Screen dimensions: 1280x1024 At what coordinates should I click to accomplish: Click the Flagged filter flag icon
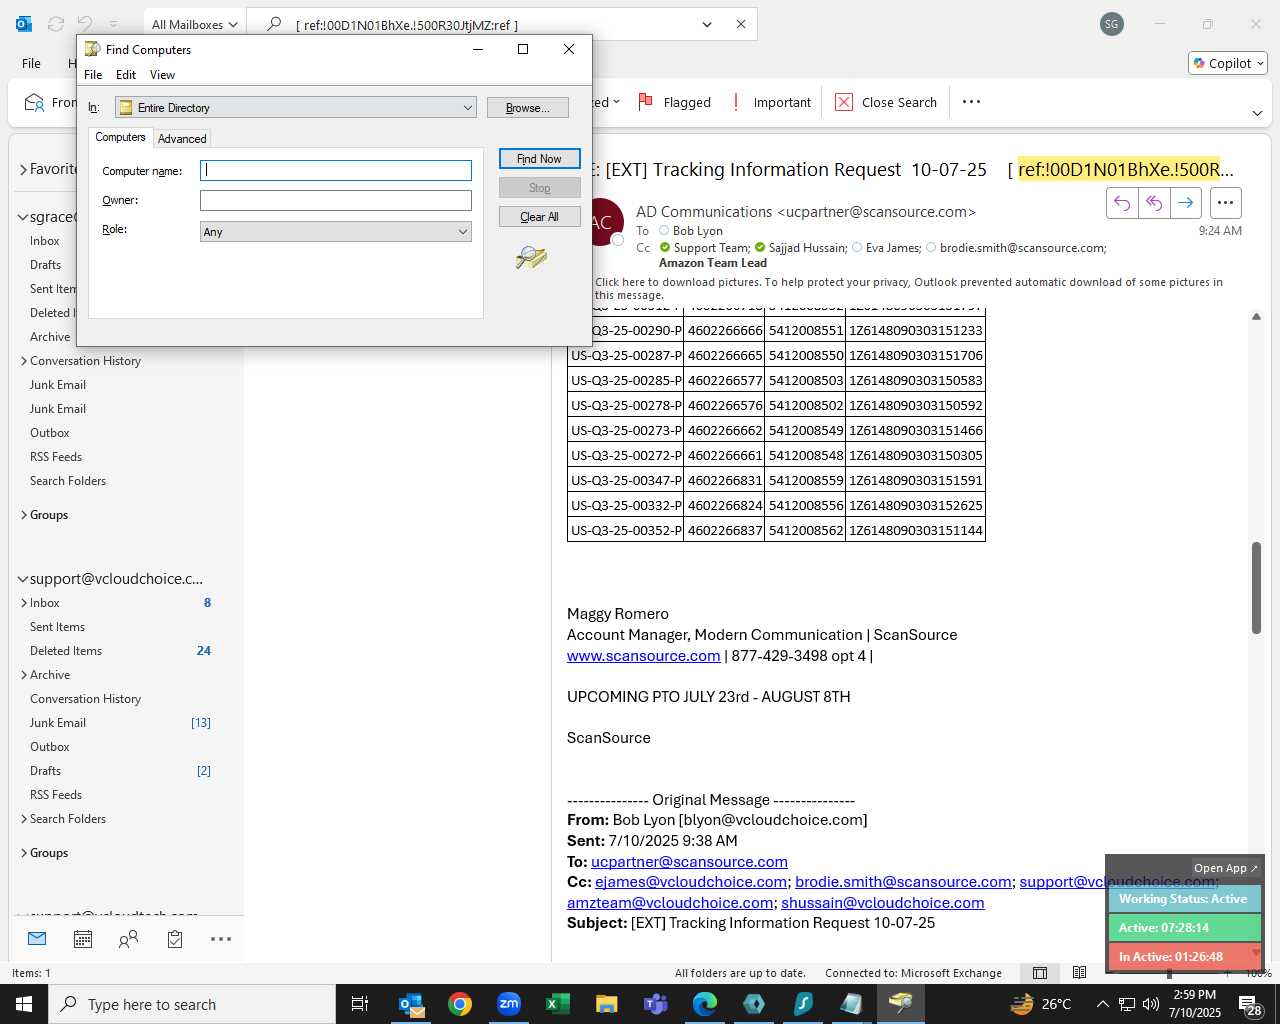pos(646,102)
